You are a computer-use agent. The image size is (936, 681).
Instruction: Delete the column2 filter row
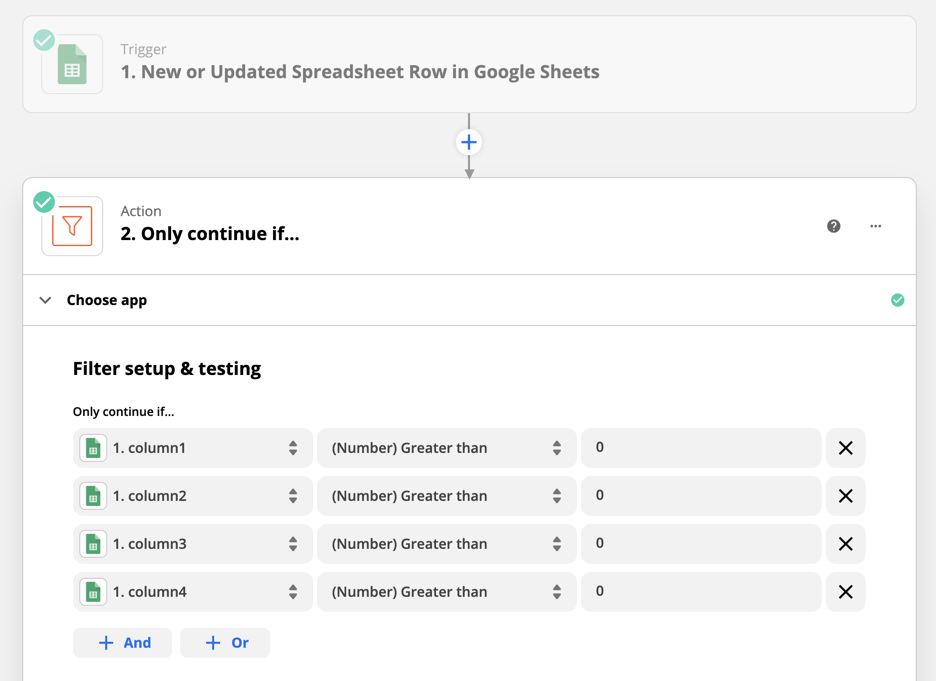point(845,496)
